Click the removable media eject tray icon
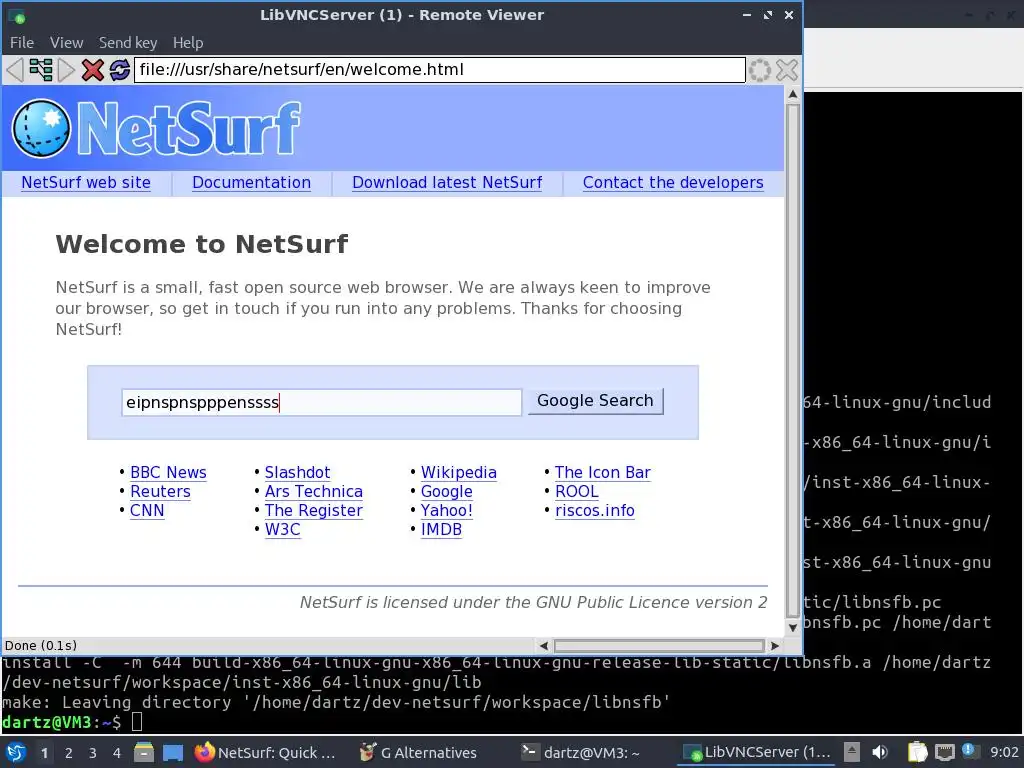The width and height of the screenshot is (1024, 768). click(x=852, y=752)
